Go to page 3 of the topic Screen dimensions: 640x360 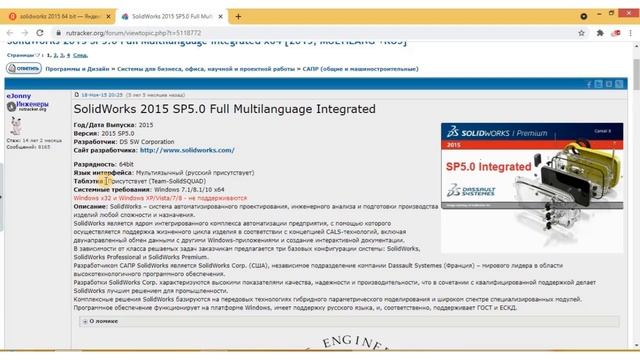click(62, 55)
